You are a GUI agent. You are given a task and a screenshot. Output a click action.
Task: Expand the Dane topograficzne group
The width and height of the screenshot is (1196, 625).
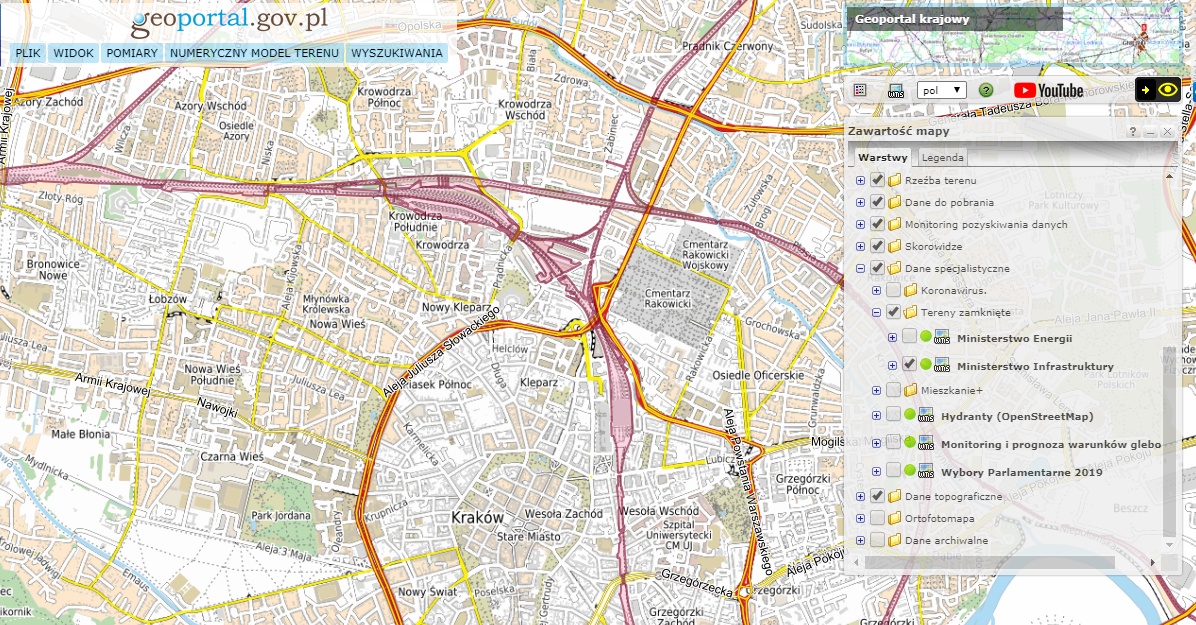tap(860, 497)
